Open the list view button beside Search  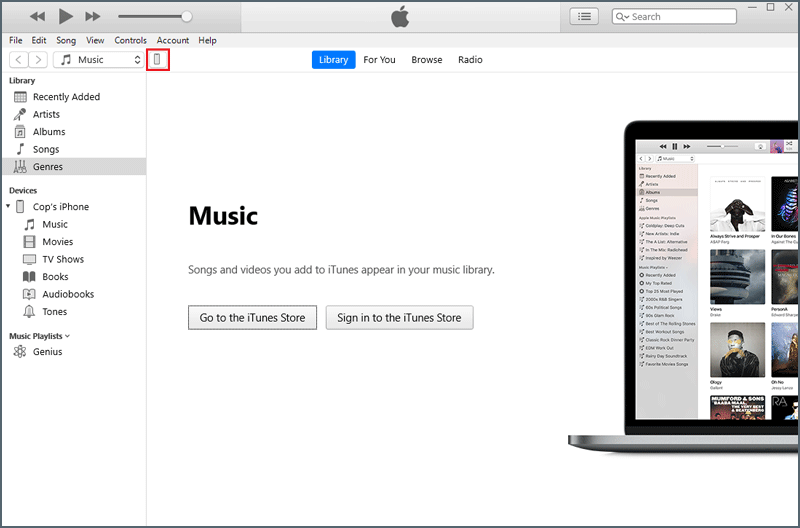click(584, 17)
